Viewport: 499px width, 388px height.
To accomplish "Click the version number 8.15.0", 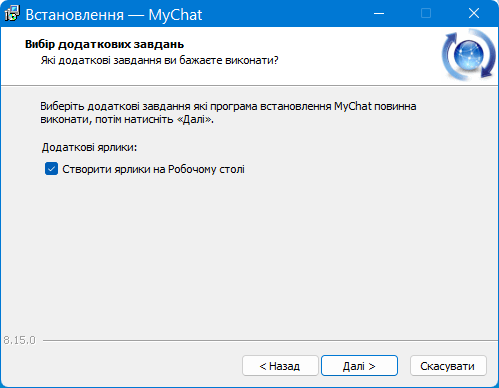I will [19, 340].
